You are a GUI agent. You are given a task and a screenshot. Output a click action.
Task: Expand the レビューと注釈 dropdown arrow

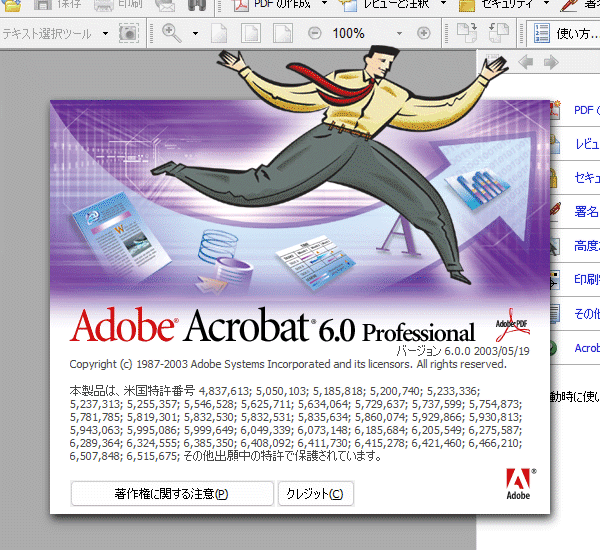pyautogui.click(x=443, y=3)
